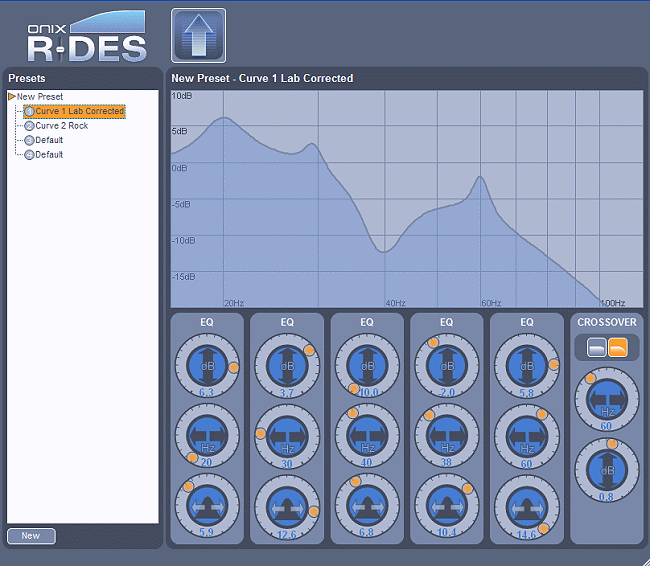Click the crossover dB knob showing 0.8
650x566 pixels.
pyautogui.click(x=607, y=469)
